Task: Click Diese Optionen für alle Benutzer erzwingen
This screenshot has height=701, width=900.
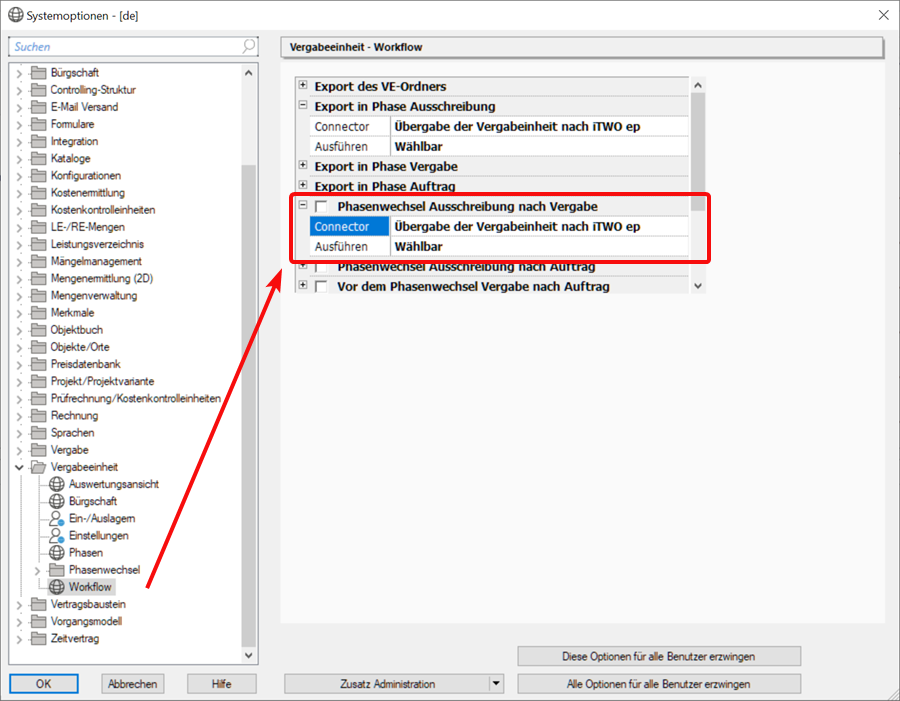Action: [x=659, y=656]
